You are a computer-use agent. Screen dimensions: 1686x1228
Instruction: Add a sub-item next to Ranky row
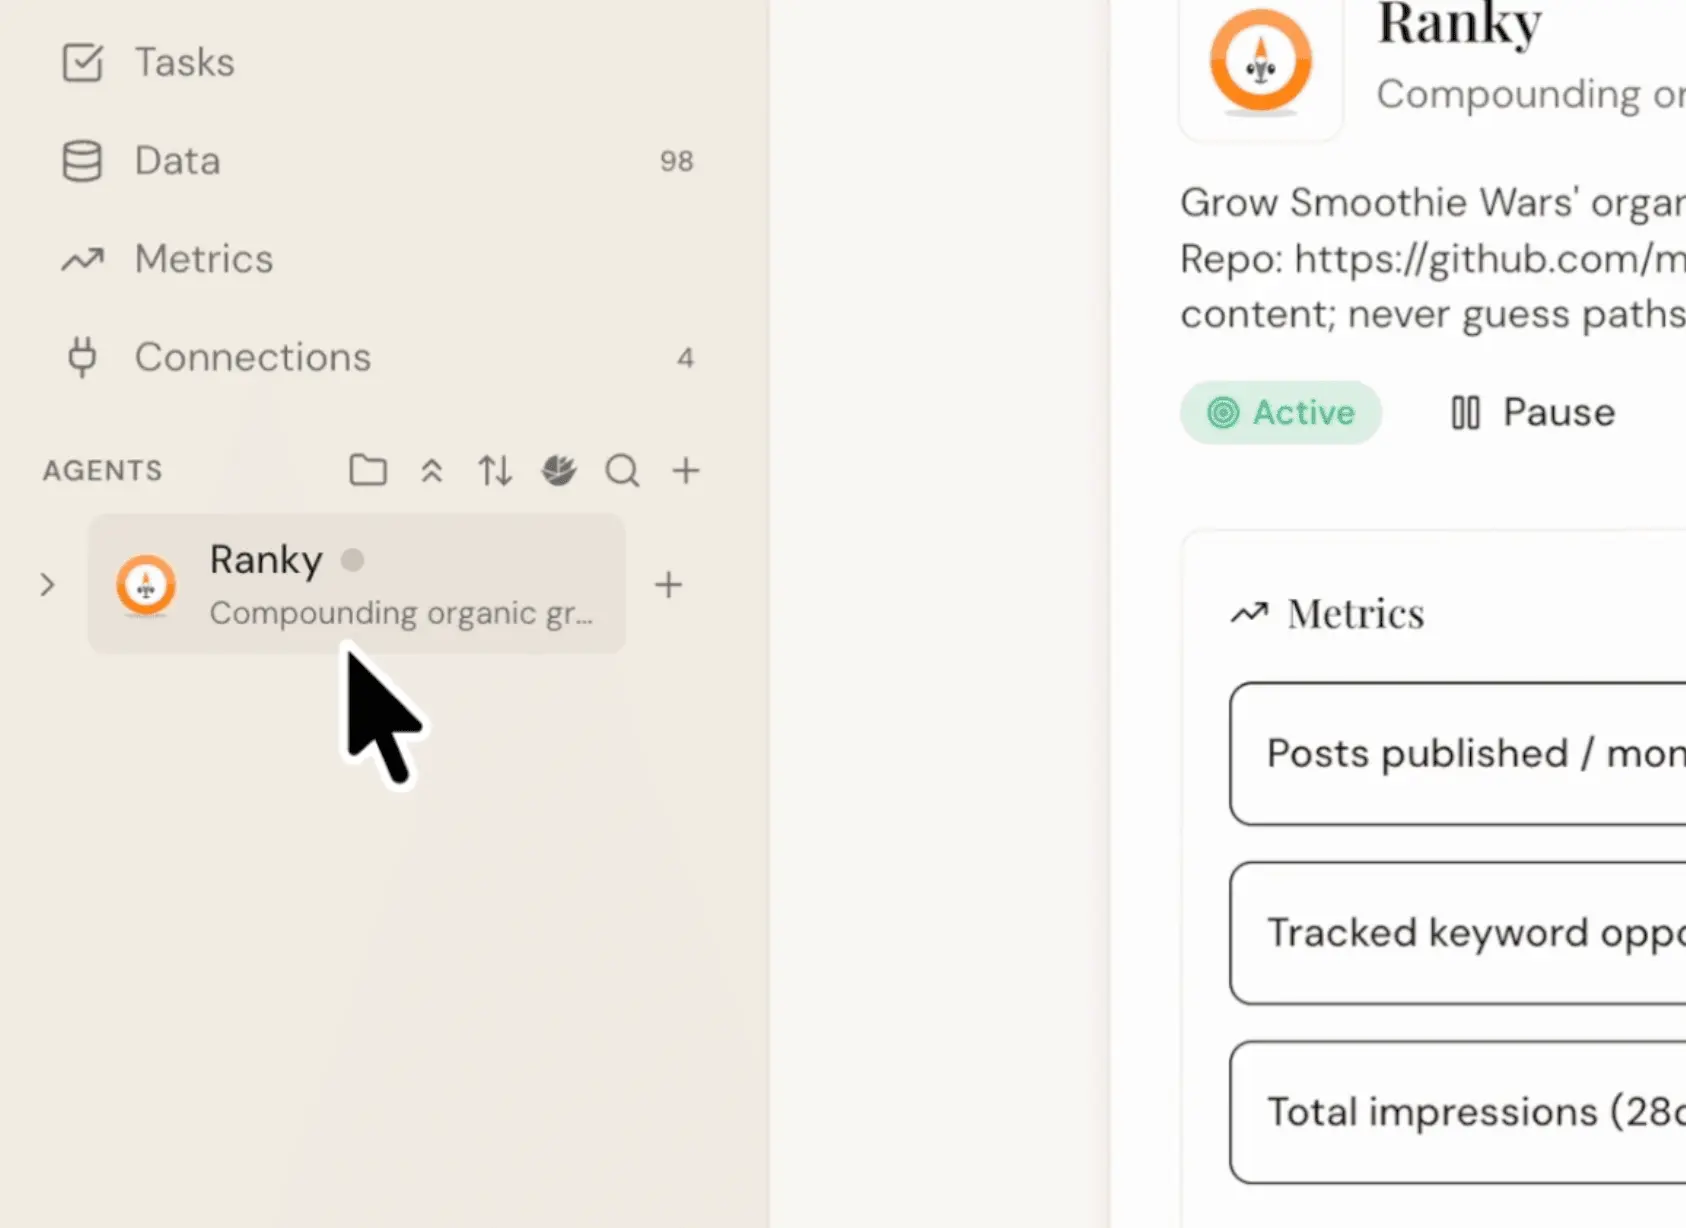click(669, 585)
